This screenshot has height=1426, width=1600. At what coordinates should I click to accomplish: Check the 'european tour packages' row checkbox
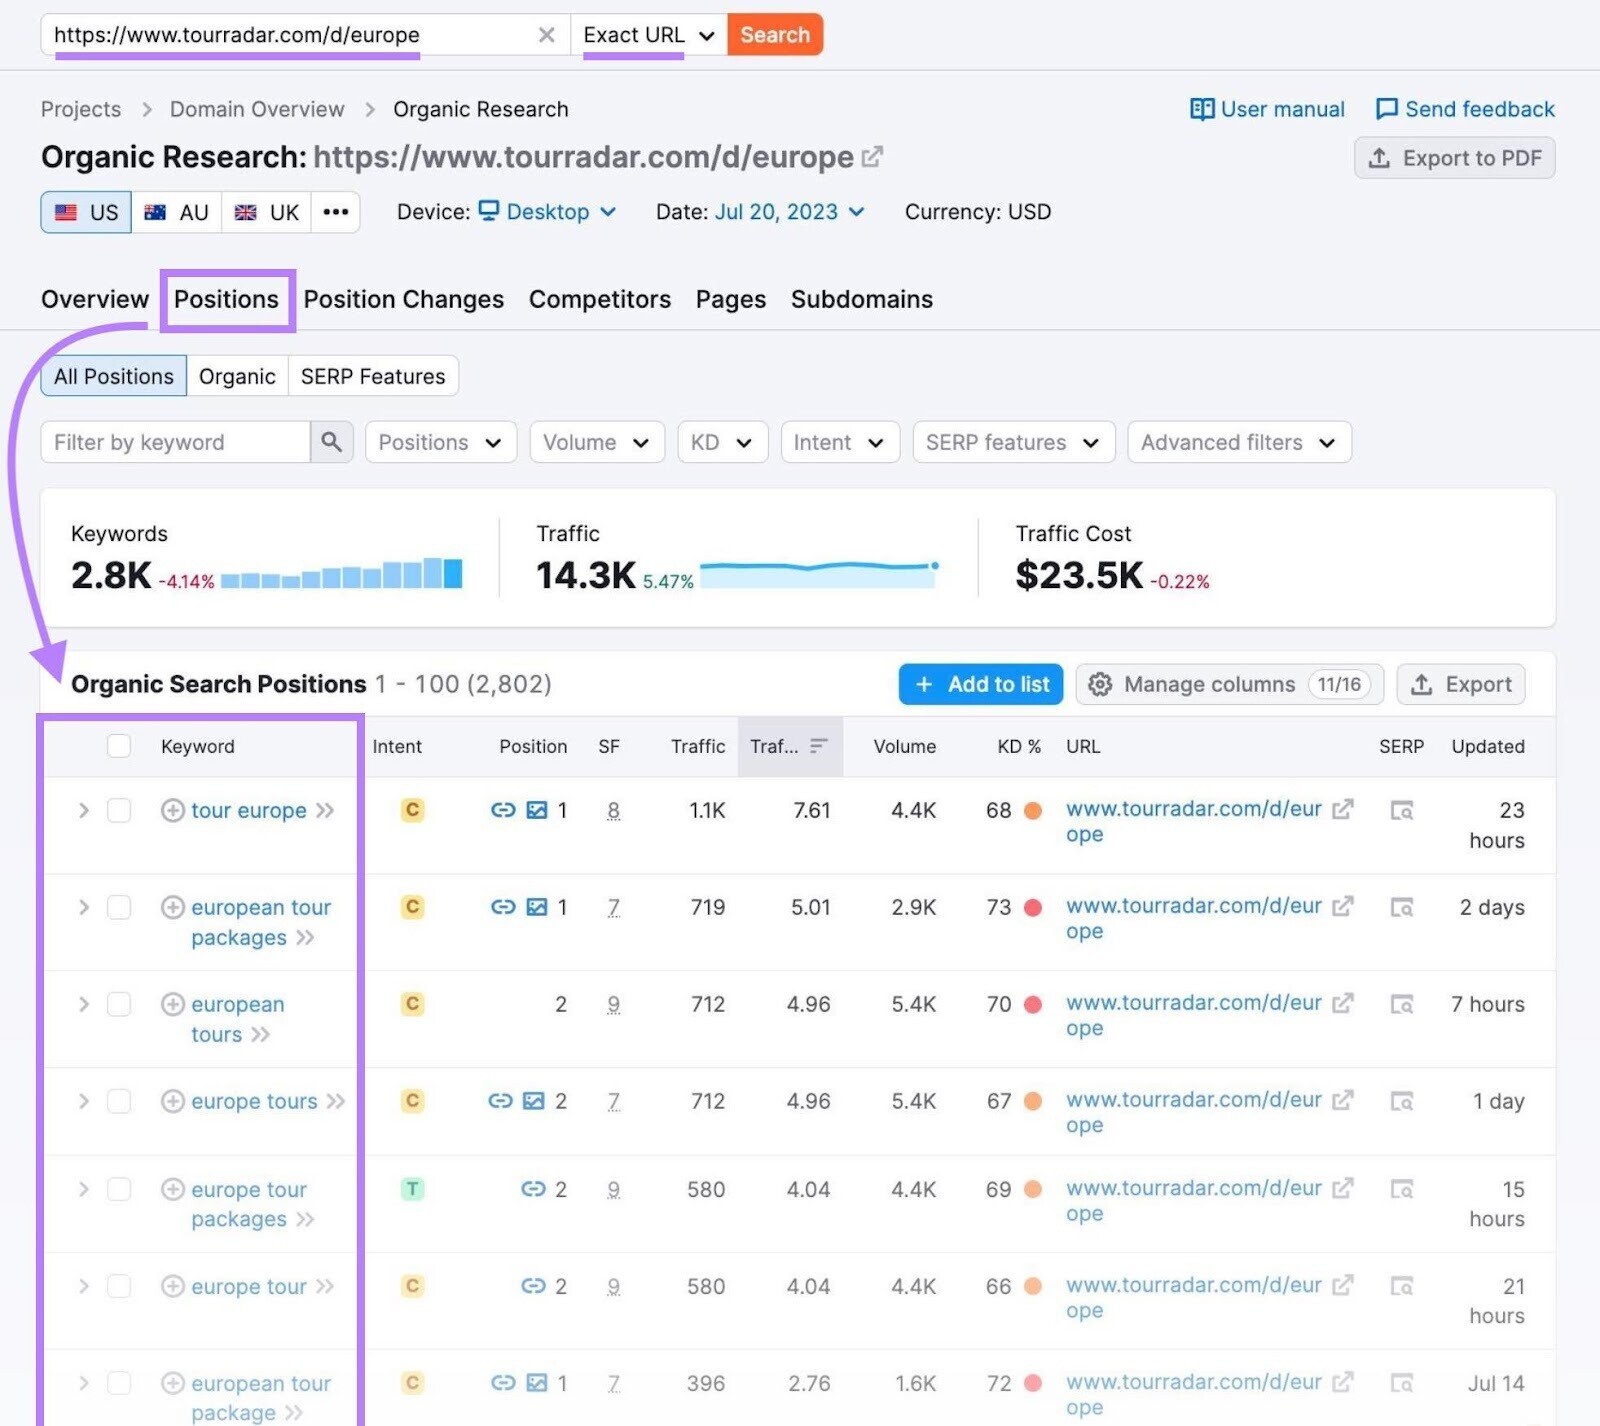(x=119, y=907)
